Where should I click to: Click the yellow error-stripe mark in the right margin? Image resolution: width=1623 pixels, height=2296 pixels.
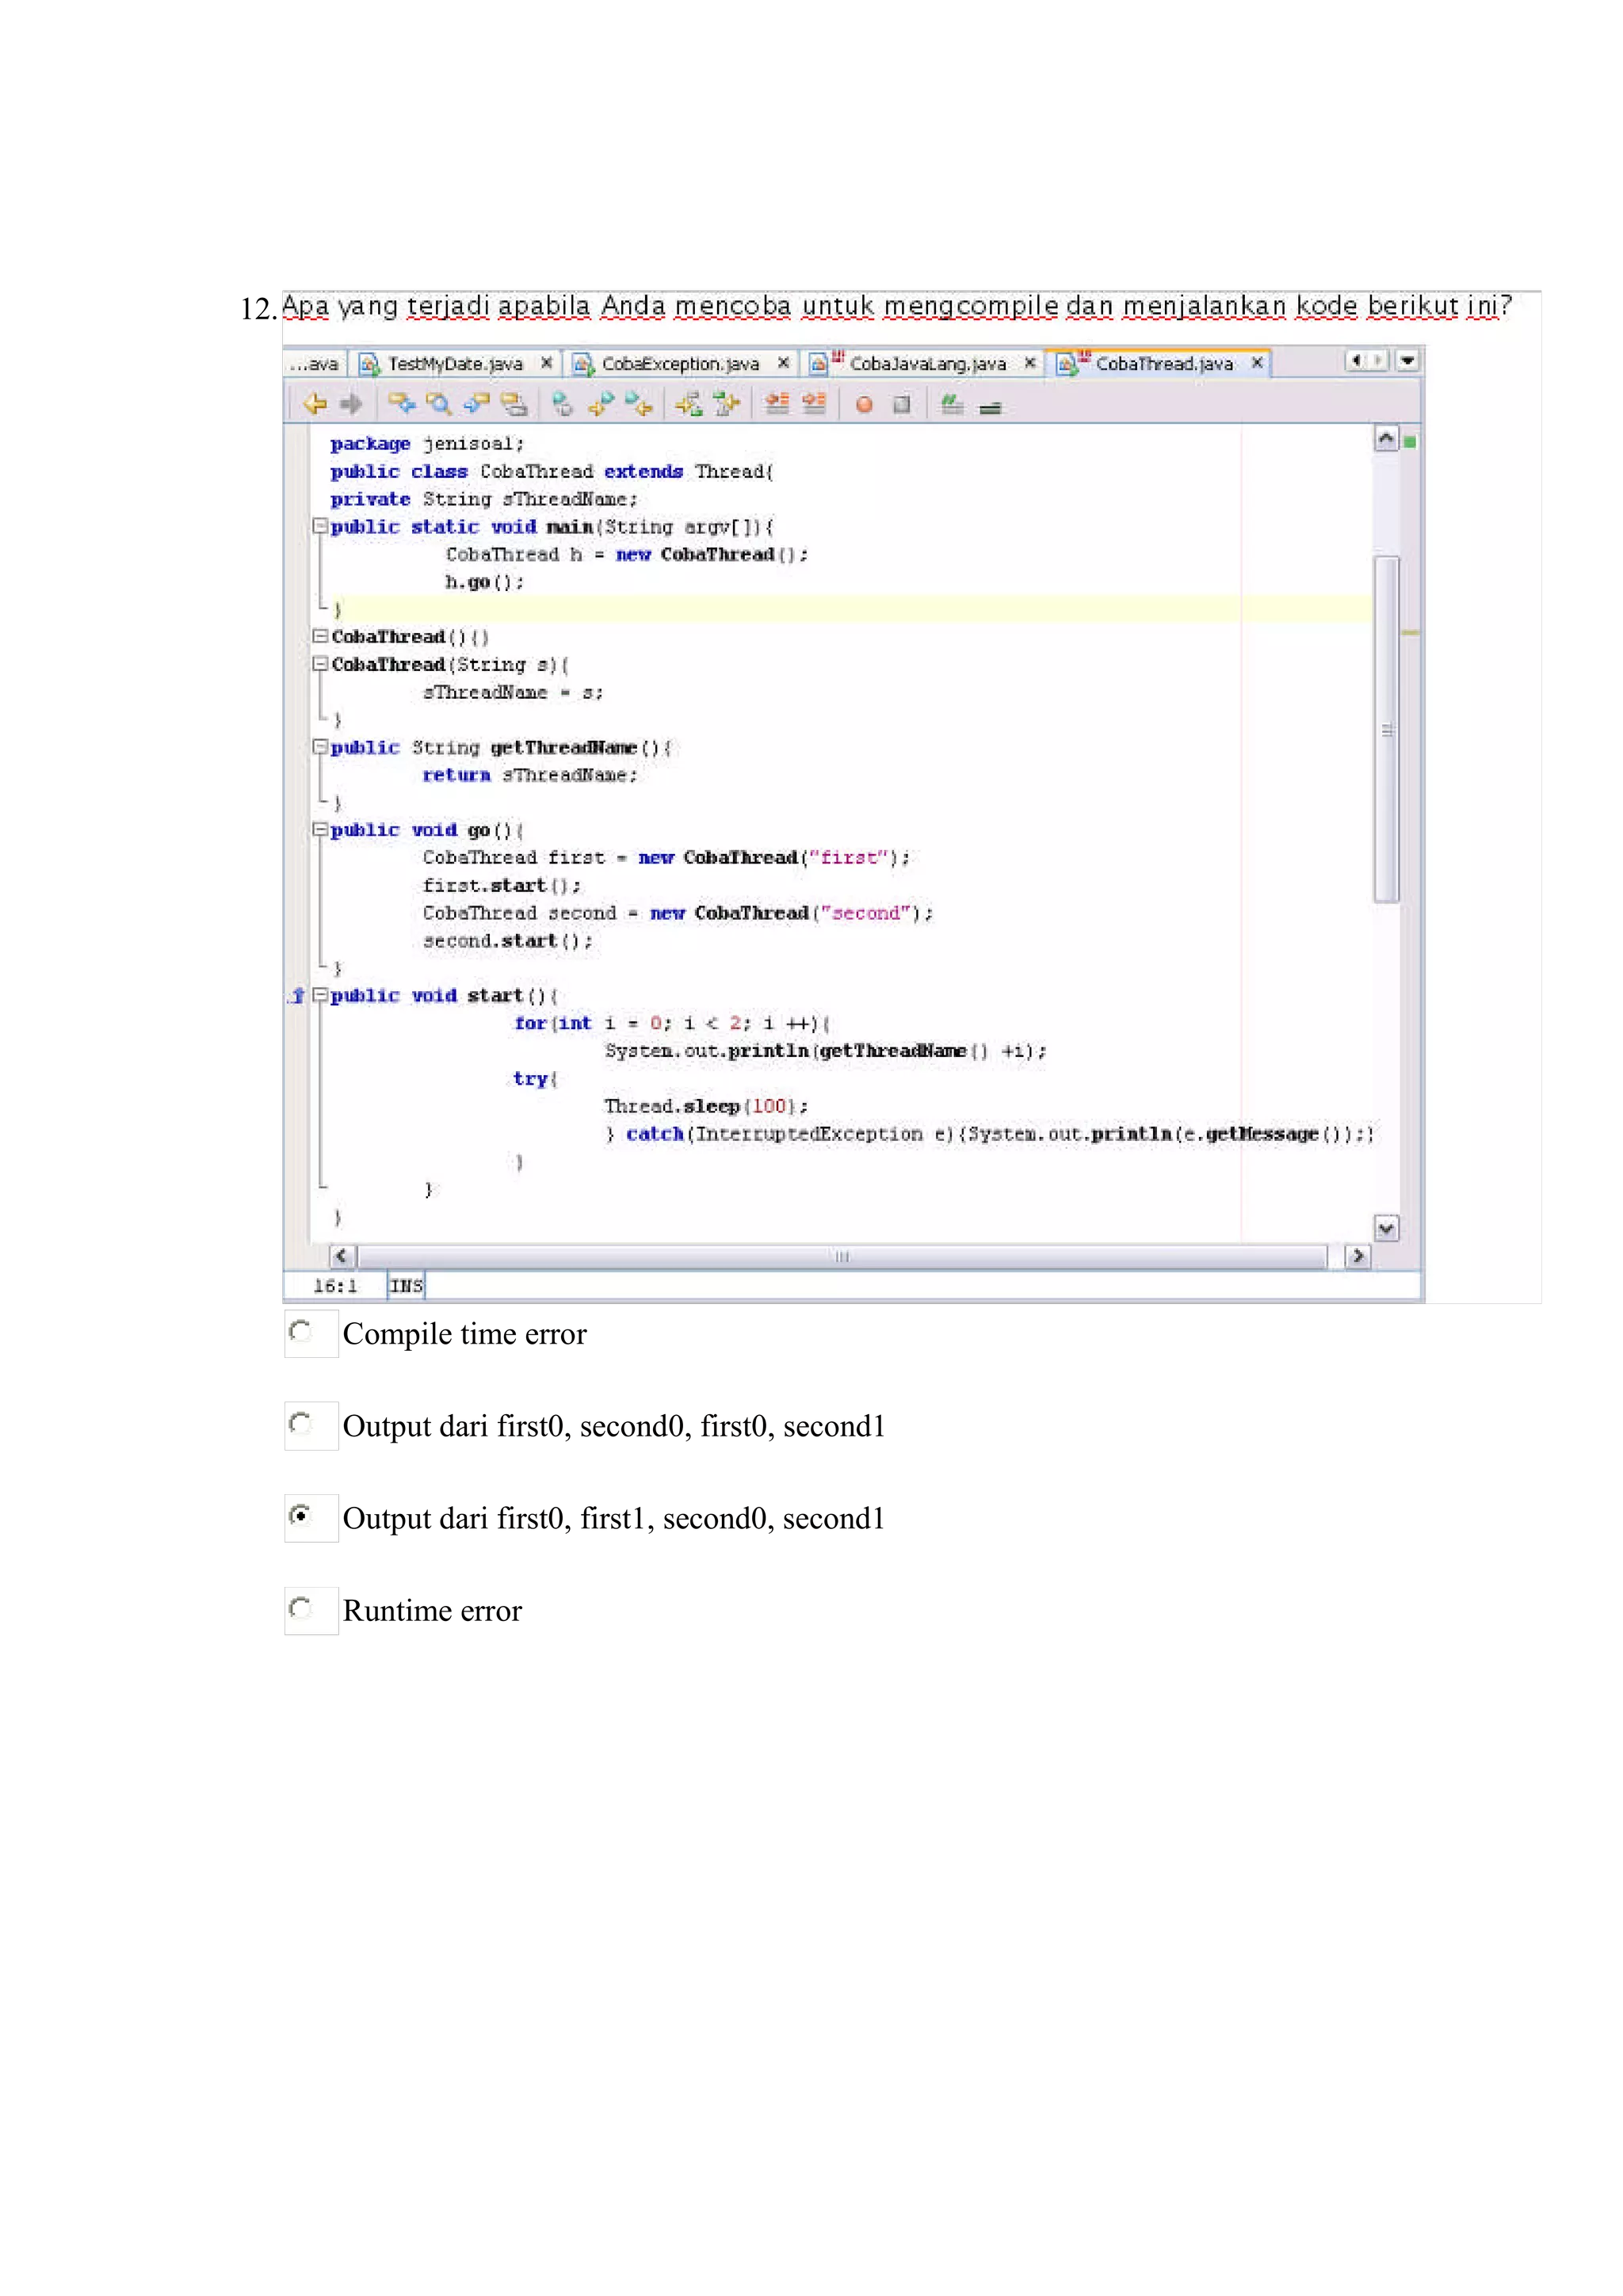1410,633
